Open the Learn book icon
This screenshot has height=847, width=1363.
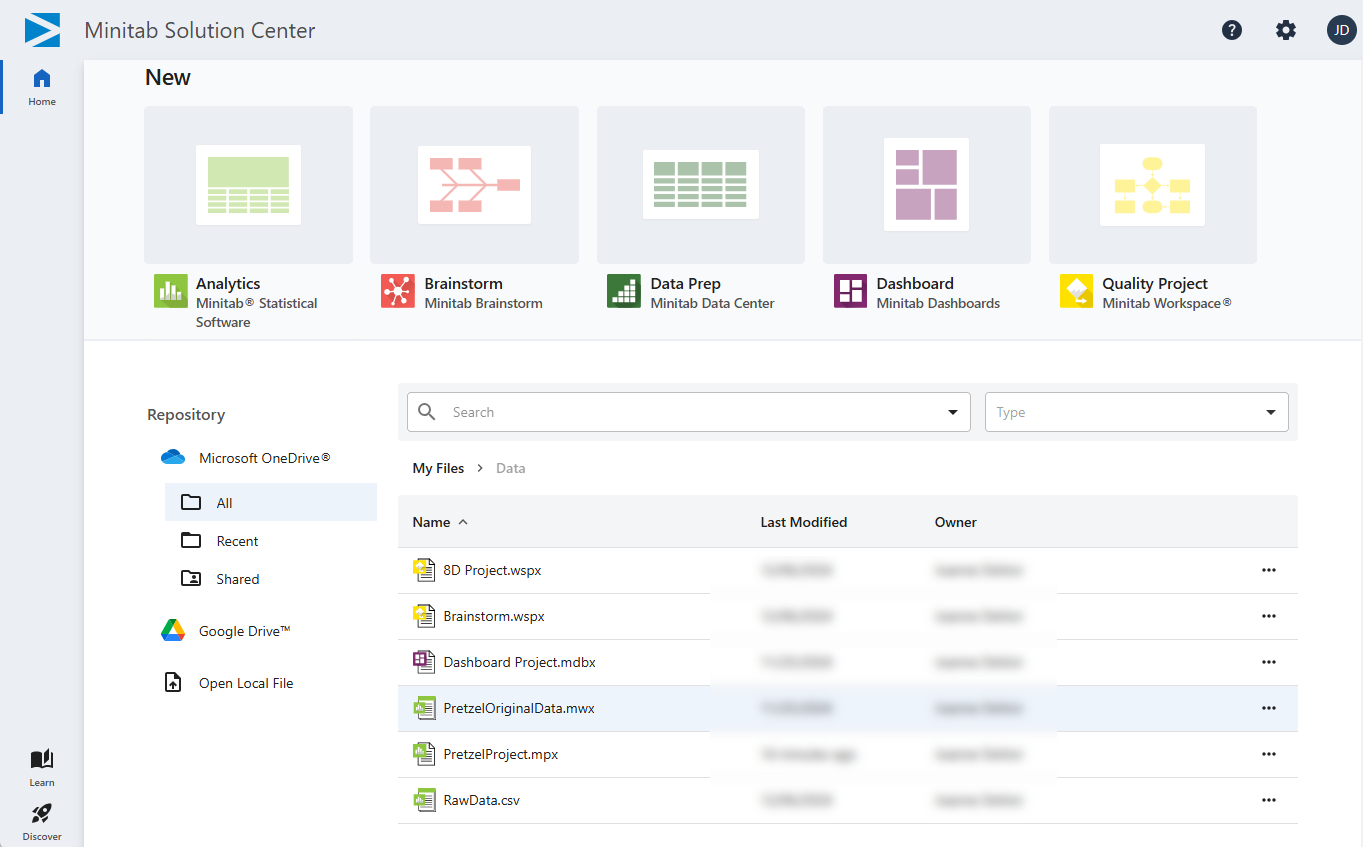[42, 759]
